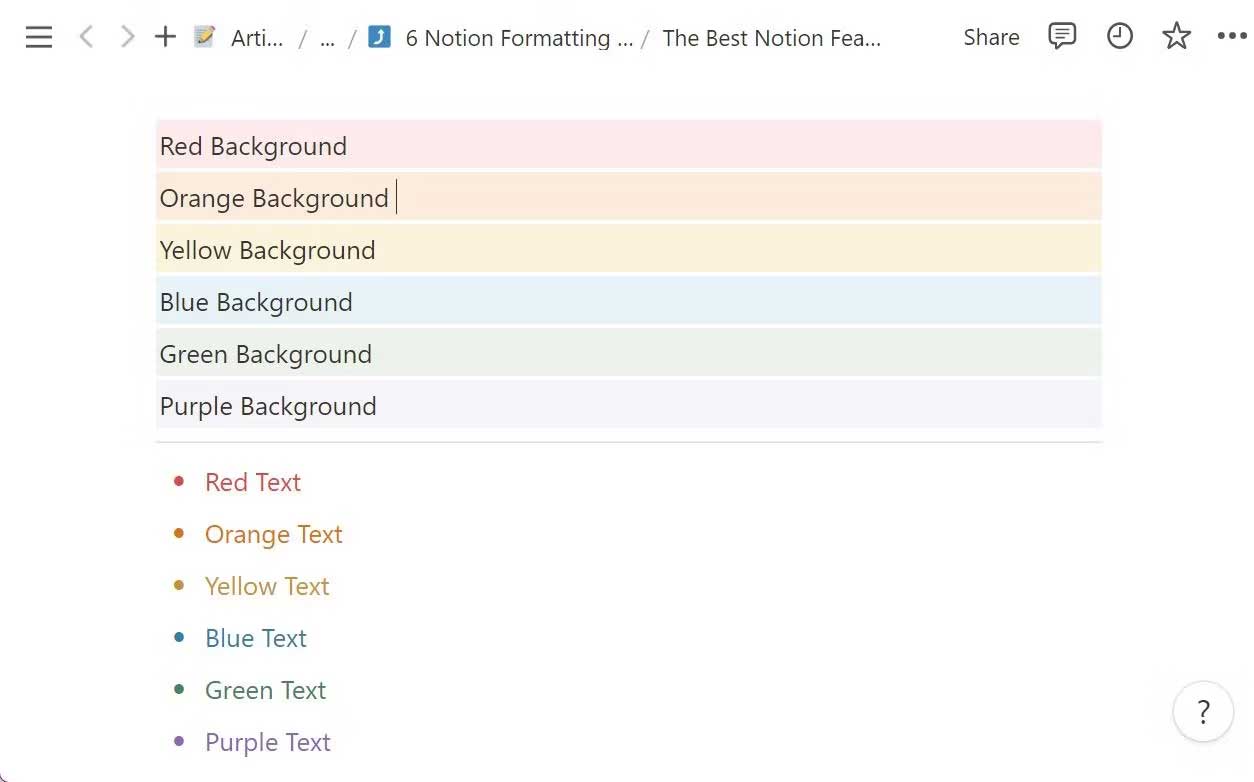Click the 'Orange Text' bullet item
This screenshot has height=782, width=1254.
(x=274, y=534)
